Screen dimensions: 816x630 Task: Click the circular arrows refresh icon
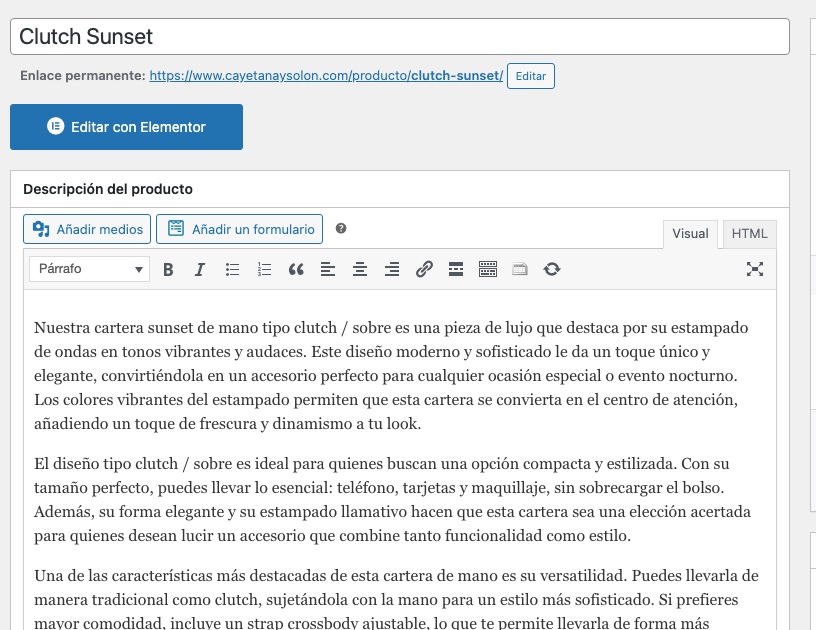[552, 269]
